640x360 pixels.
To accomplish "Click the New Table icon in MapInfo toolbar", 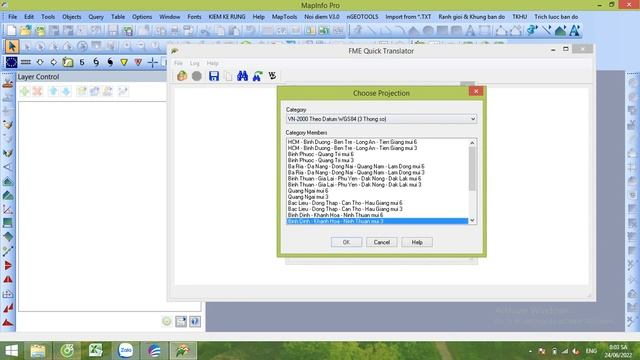I will pos(11,30).
